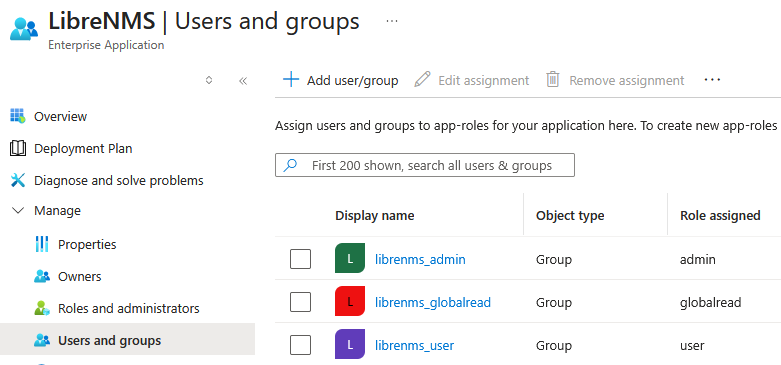Click Add user/group button

341,80
